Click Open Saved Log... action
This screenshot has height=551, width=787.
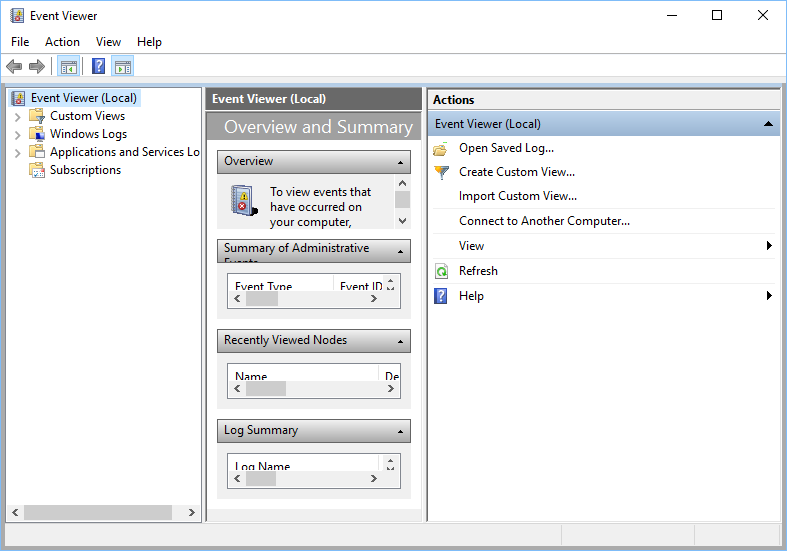[x=506, y=148]
